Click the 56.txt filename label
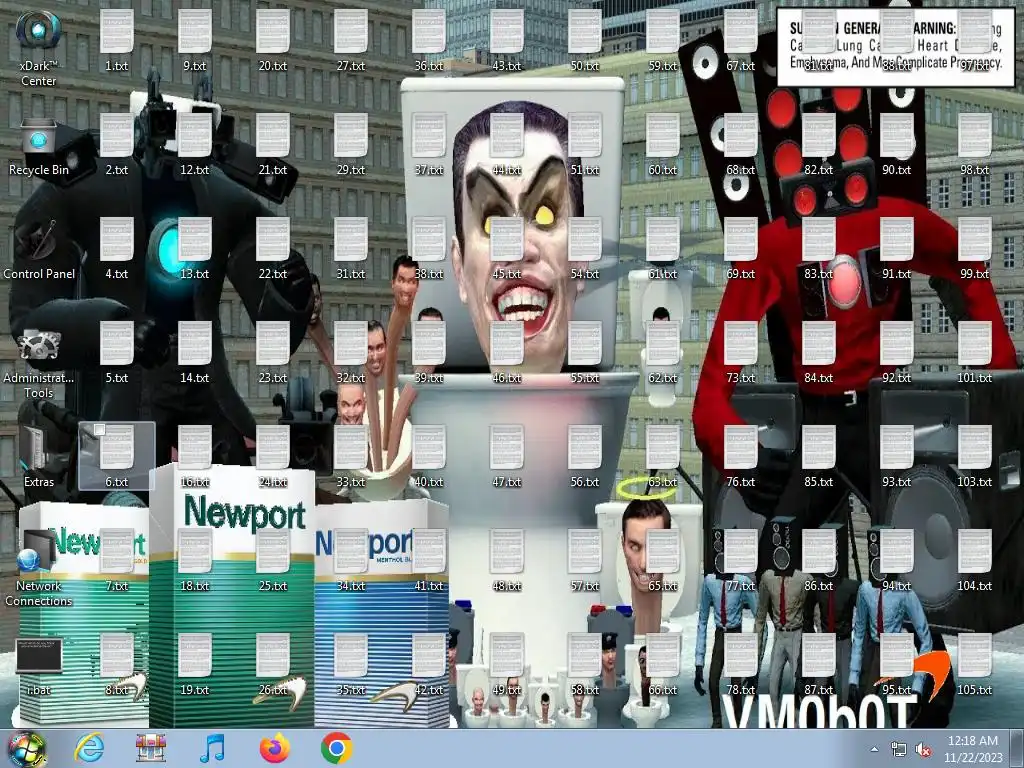The height and width of the screenshot is (768, 1024). 585,482
